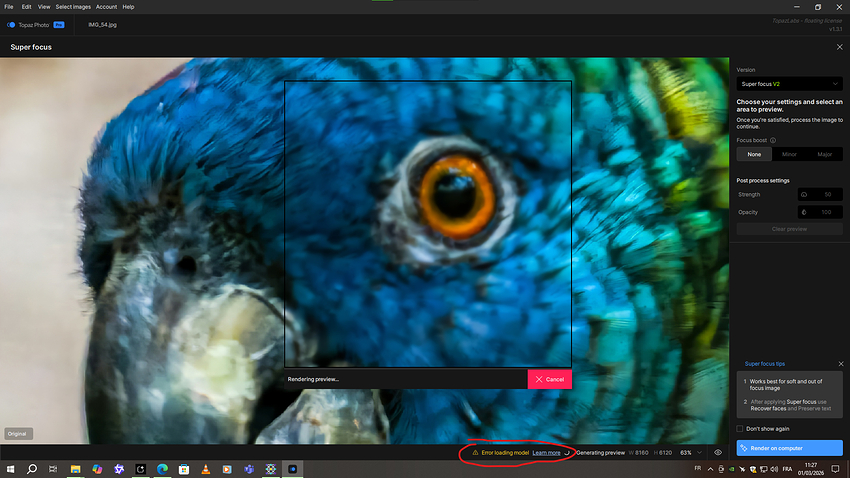Select Minor focus boost option
Screen dimensions: 850x478
[789, 154]
